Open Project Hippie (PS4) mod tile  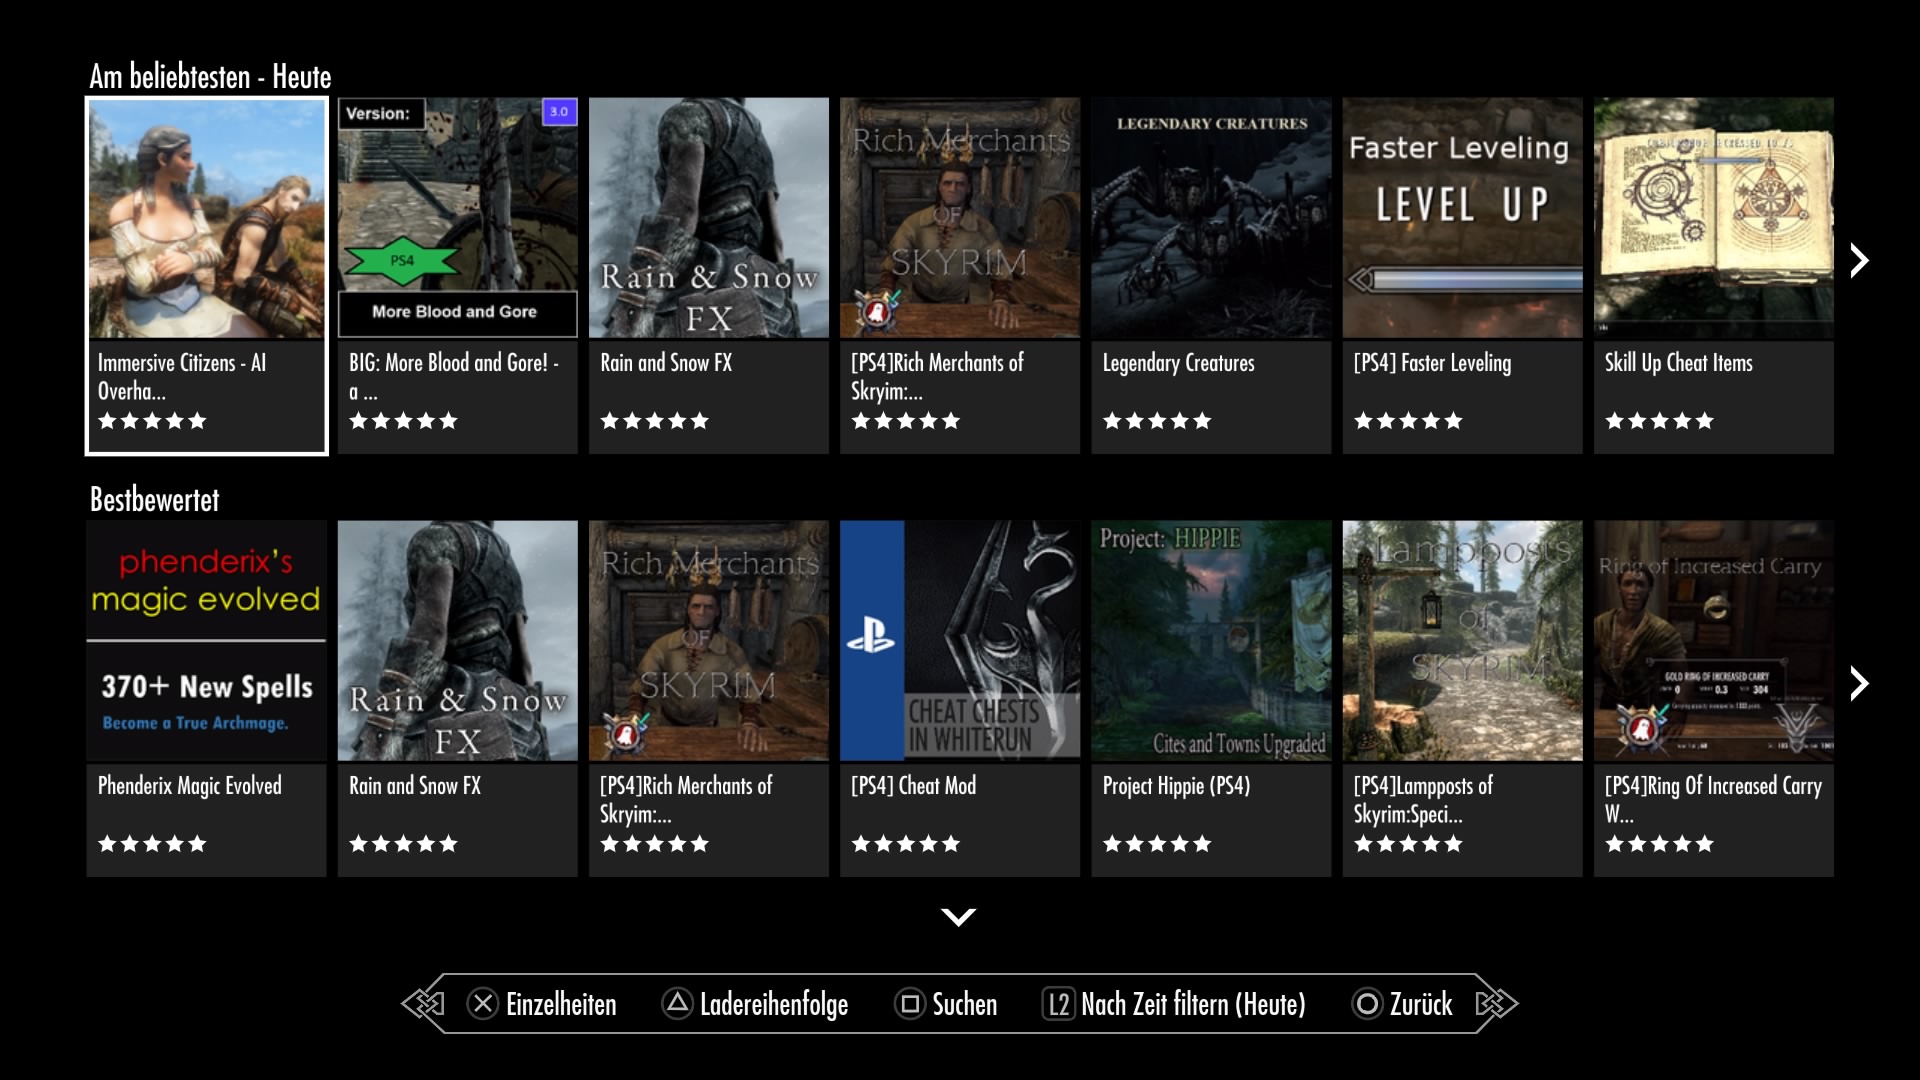point(1211,698)
